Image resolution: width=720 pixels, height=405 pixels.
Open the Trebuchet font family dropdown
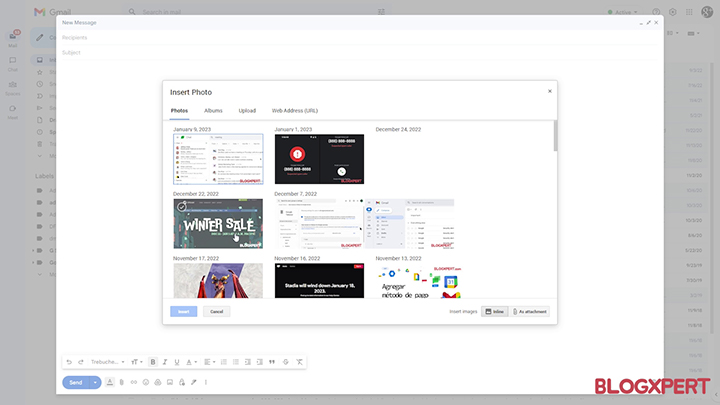(x=107, y=362)
